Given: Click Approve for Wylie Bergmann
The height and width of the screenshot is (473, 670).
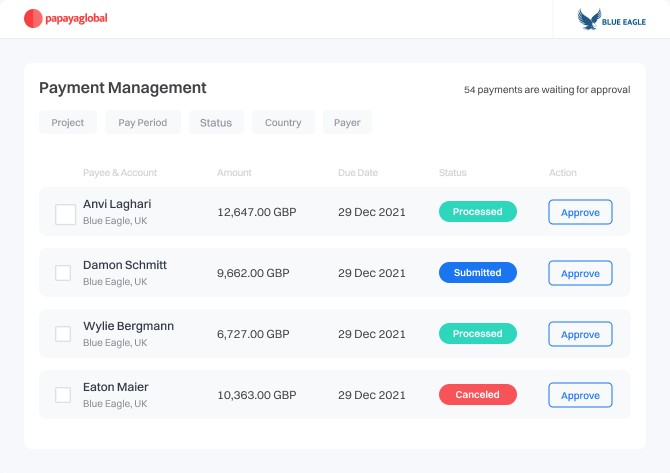Looking at the screenshot, I should [580, 334].
